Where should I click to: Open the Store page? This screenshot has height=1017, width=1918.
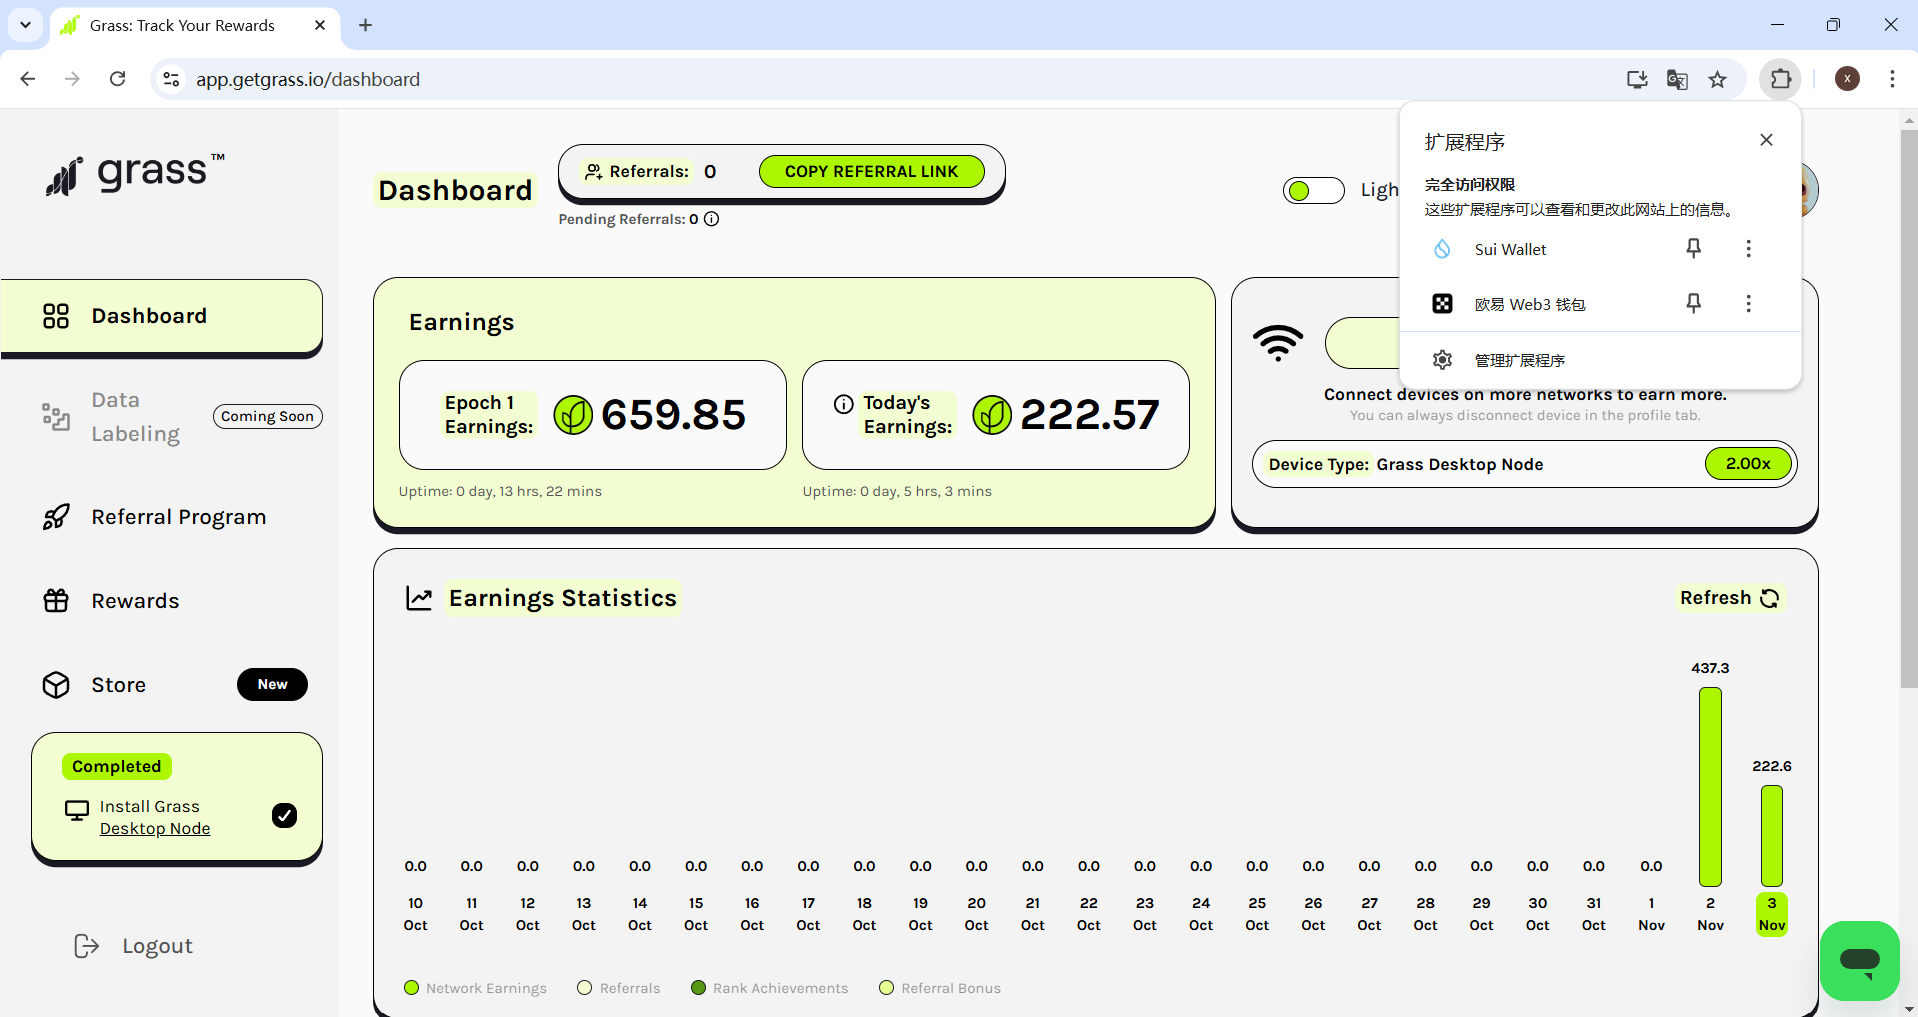(x=118, y=685)
